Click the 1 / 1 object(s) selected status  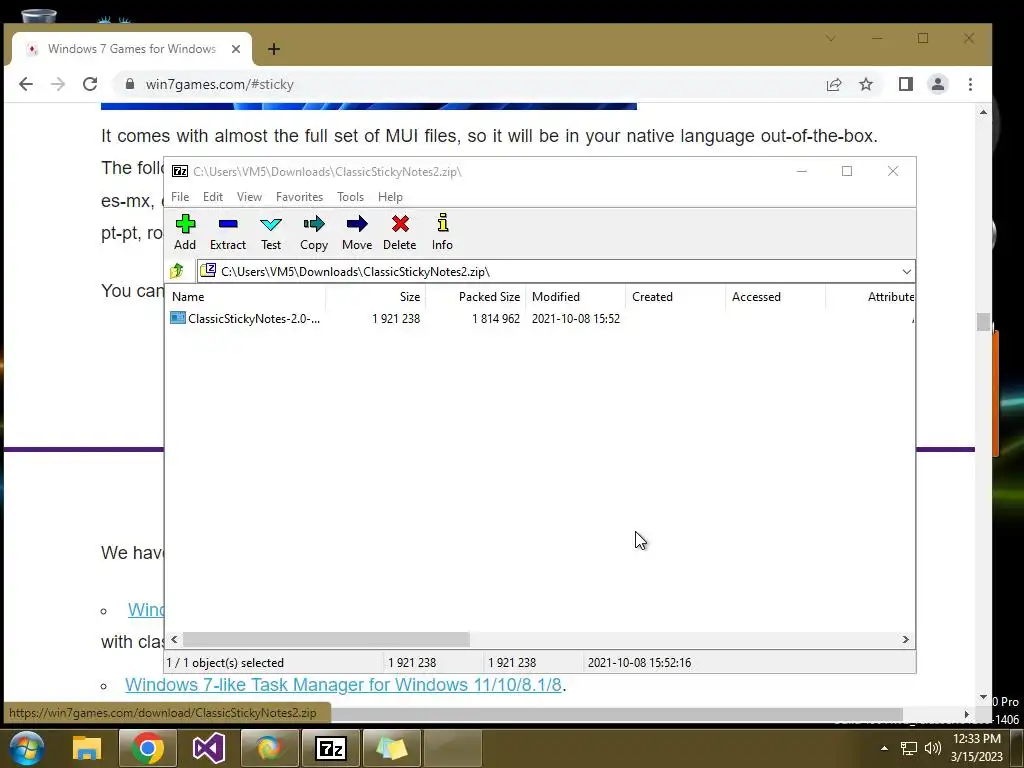point(225,662)
